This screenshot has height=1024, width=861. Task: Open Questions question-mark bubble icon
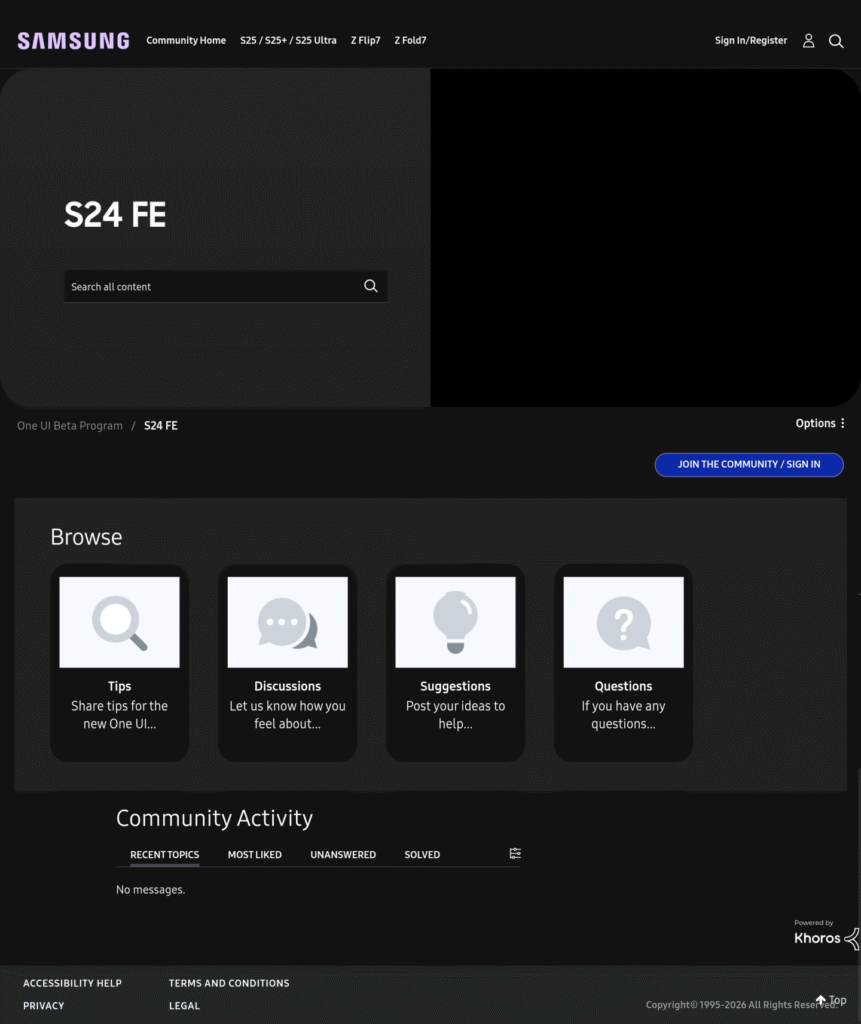(x=623, y=622)
